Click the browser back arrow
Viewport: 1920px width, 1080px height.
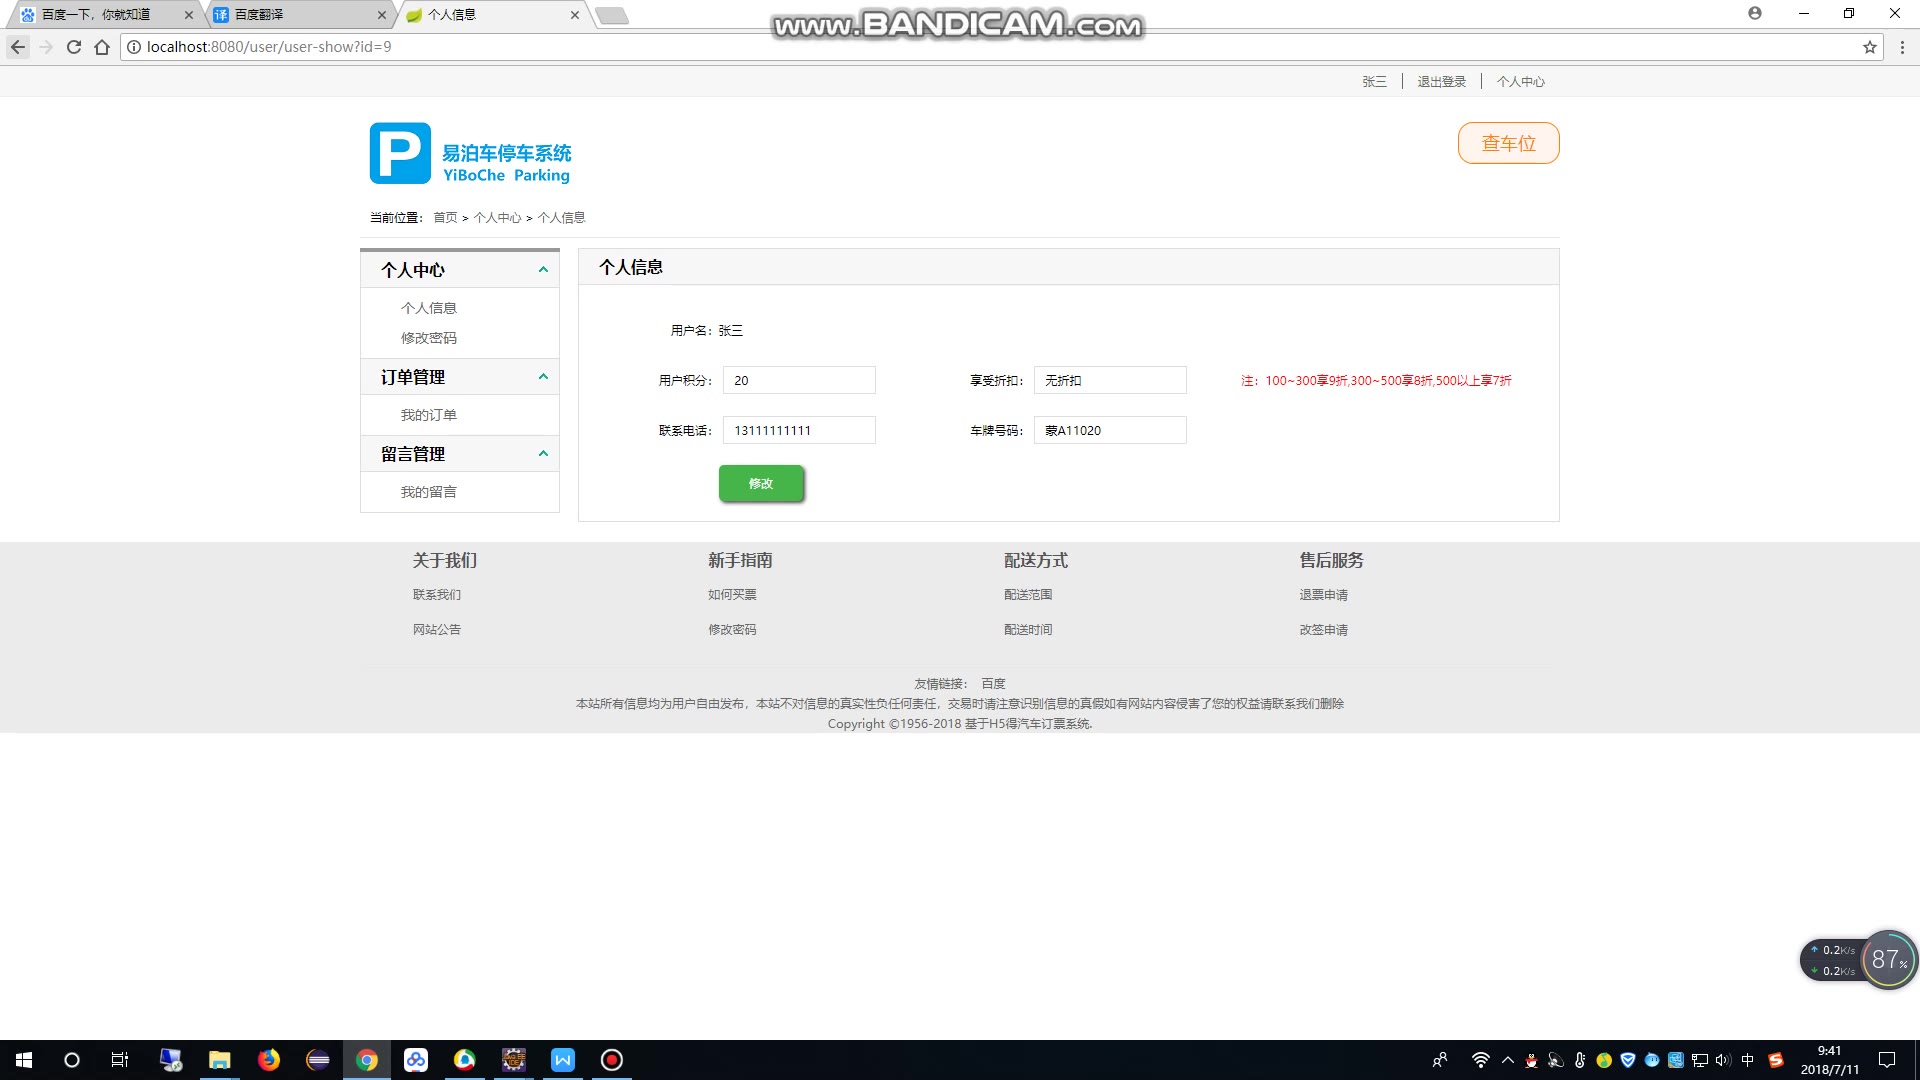pos(18,47)
